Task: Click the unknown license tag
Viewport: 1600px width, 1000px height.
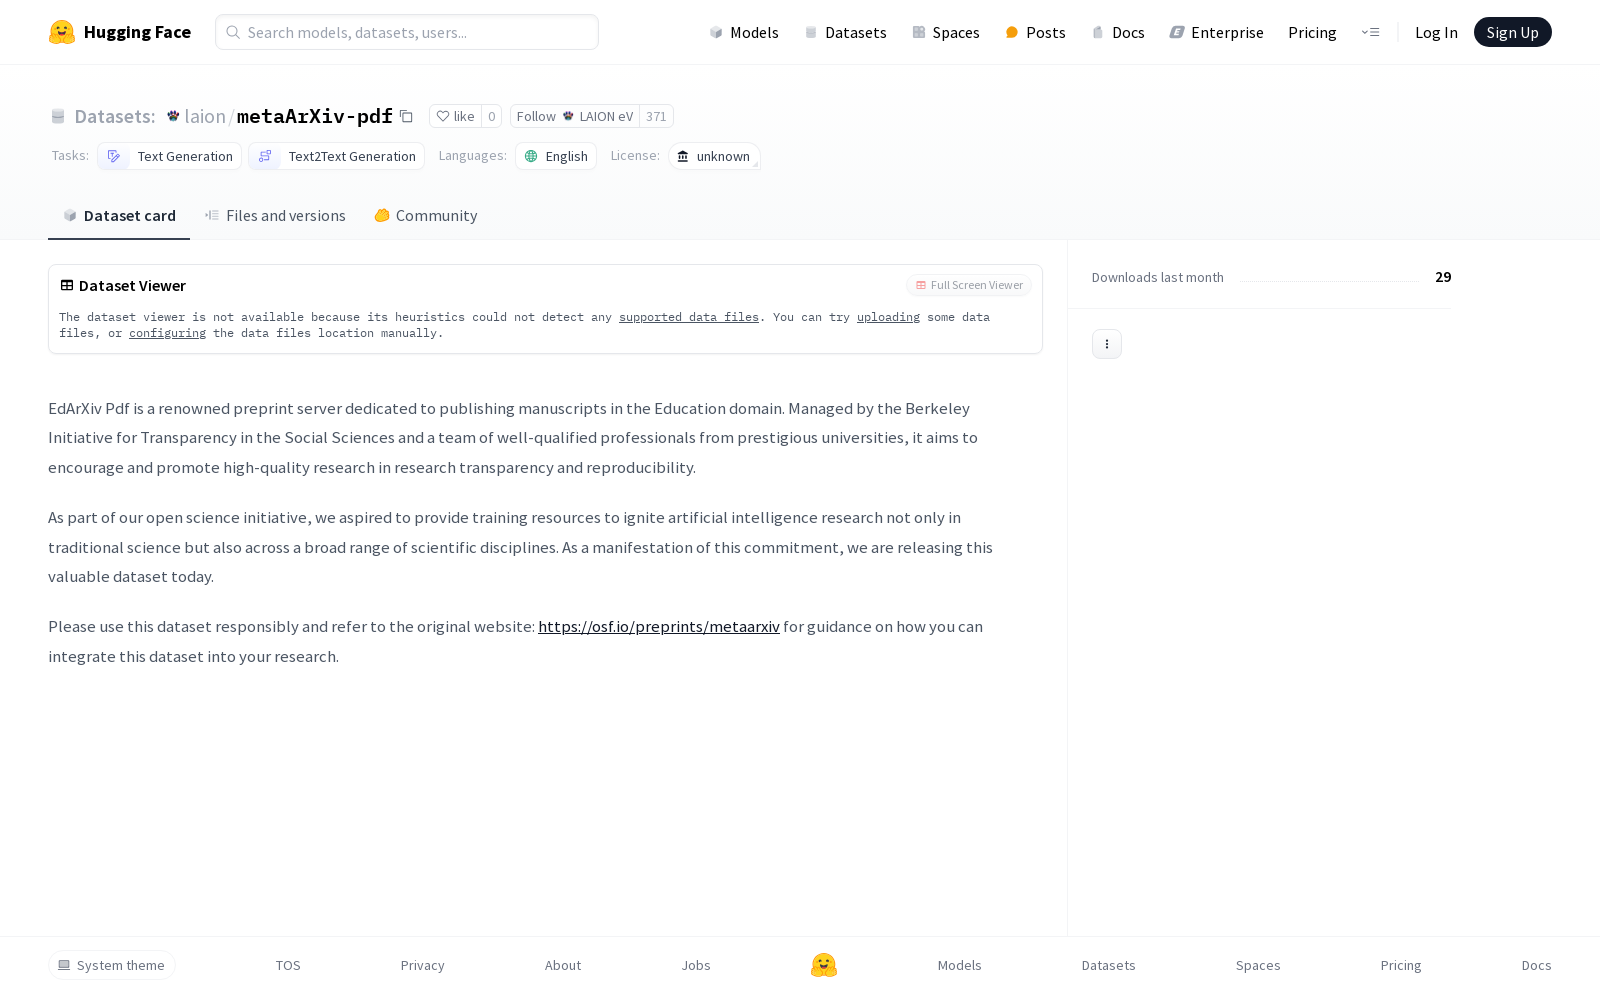Action: (x=714, y=156)
